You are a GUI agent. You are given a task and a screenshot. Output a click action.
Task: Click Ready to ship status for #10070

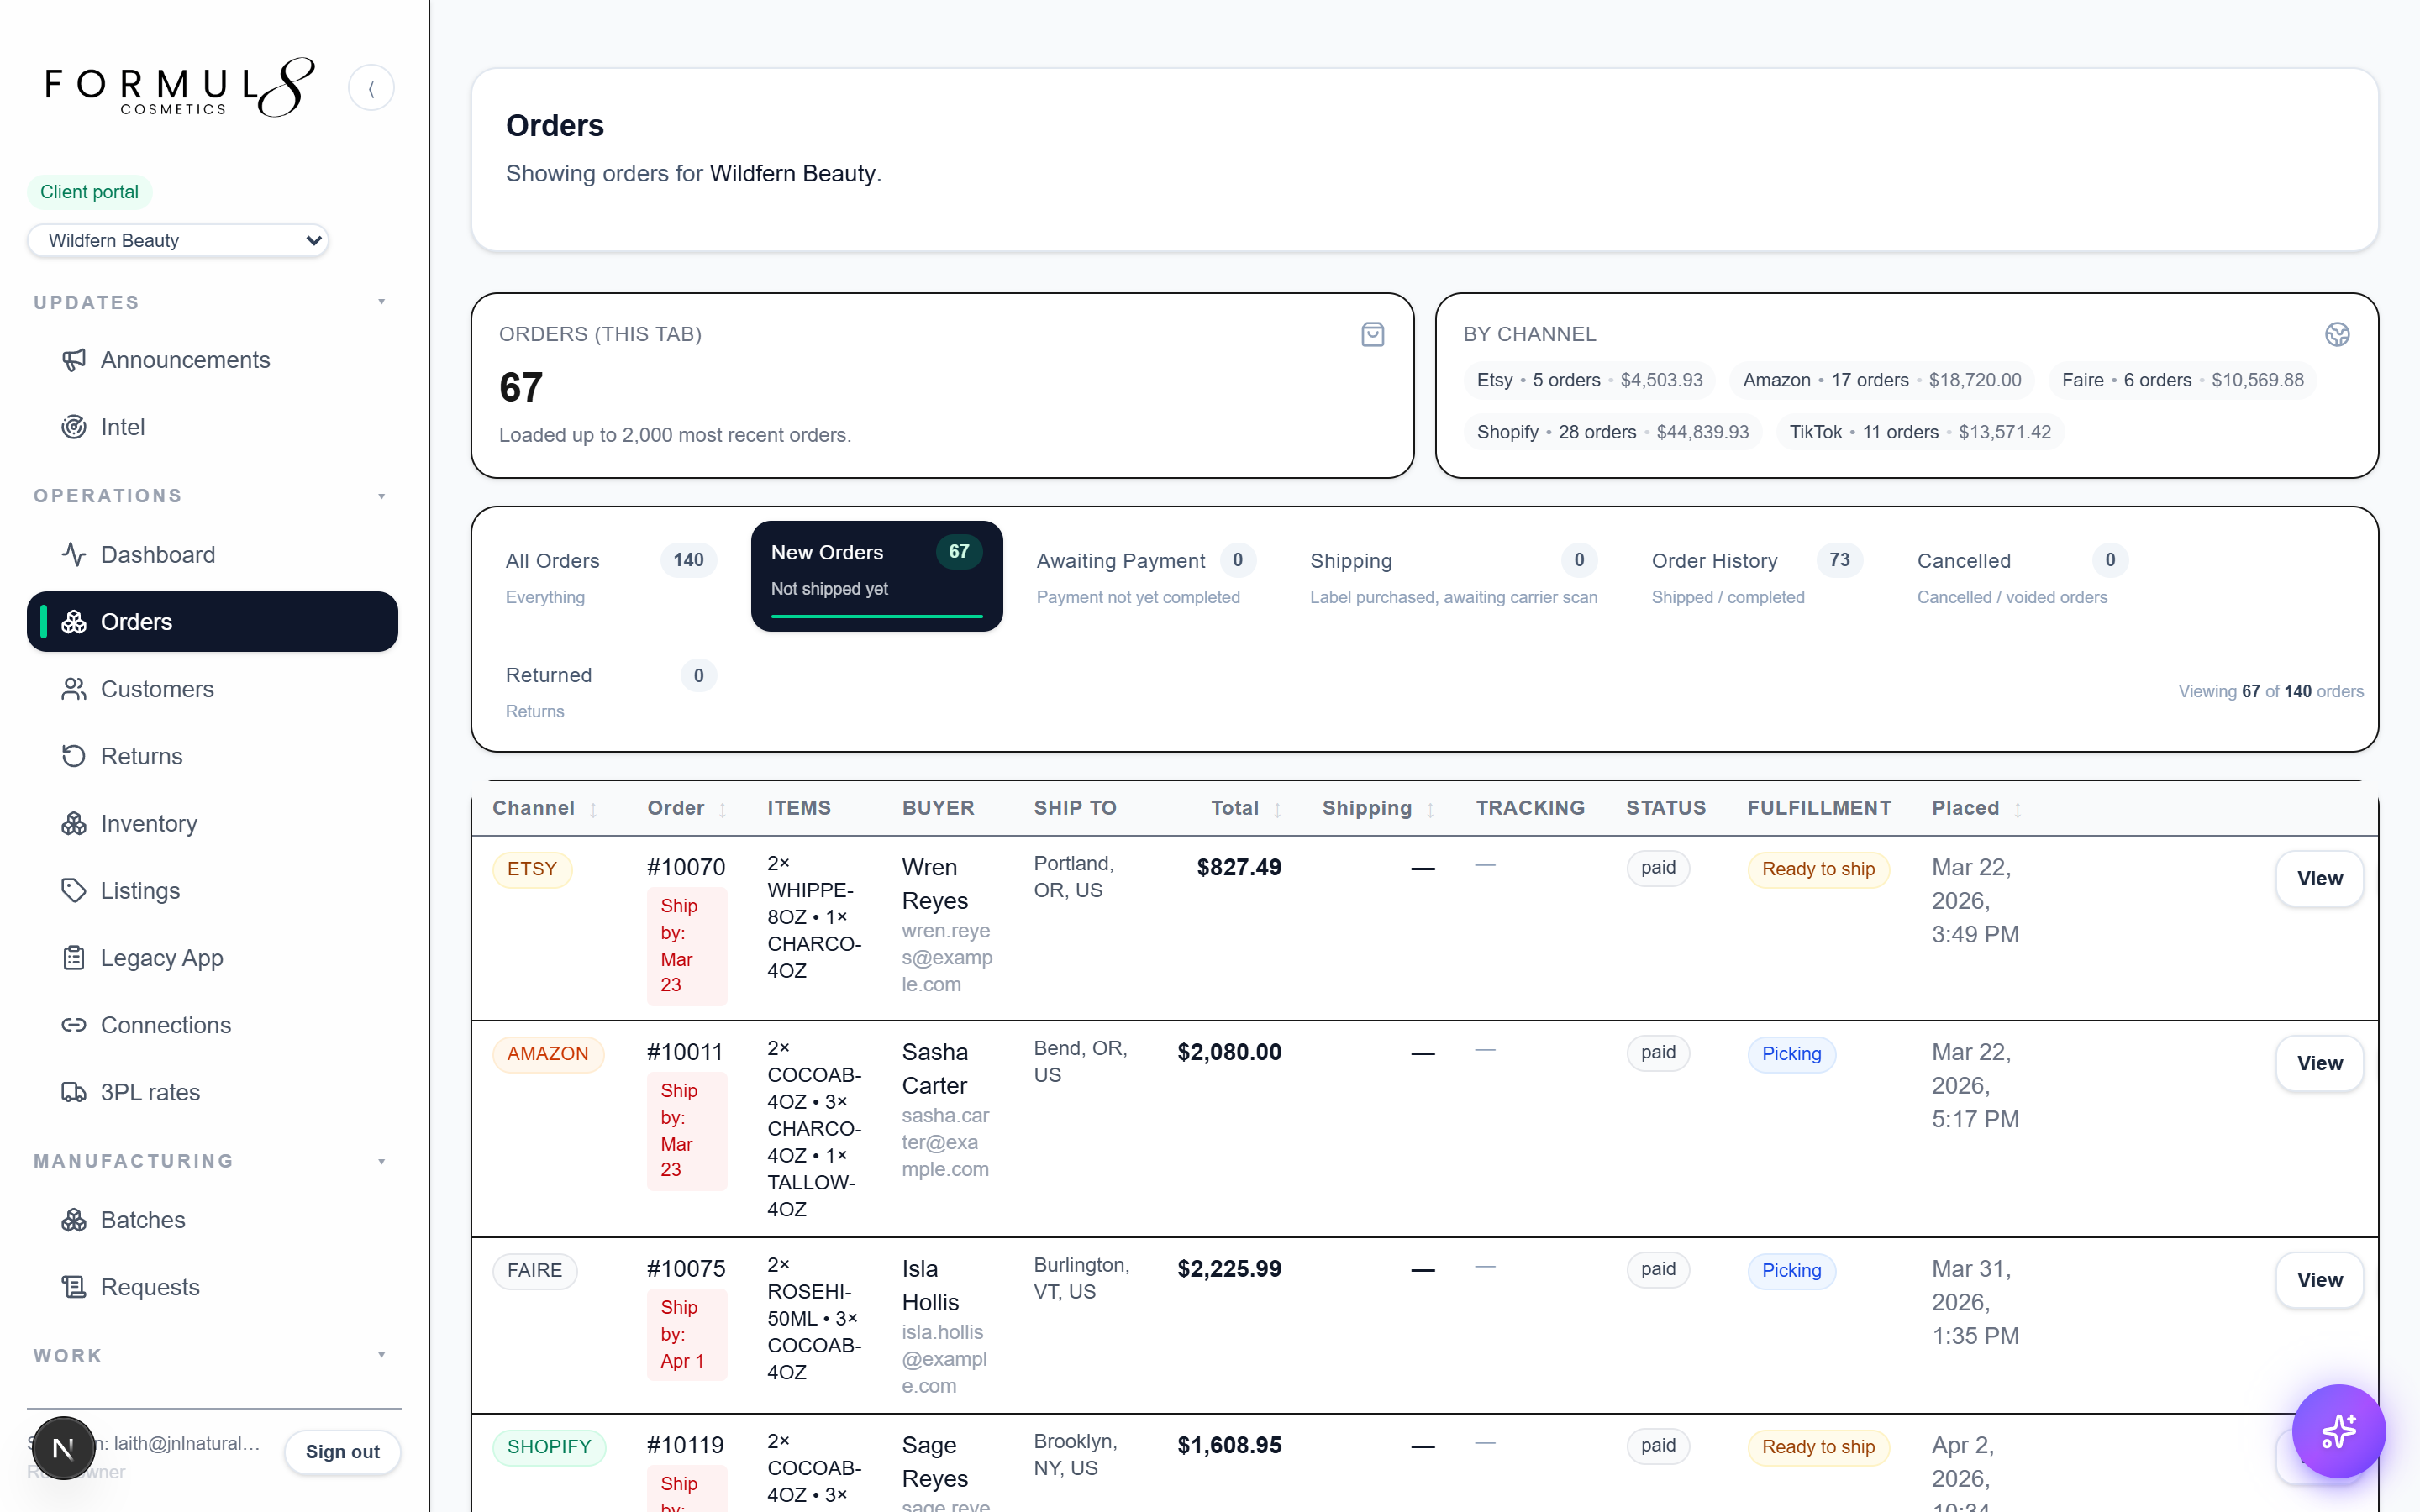coord(1818,869)
